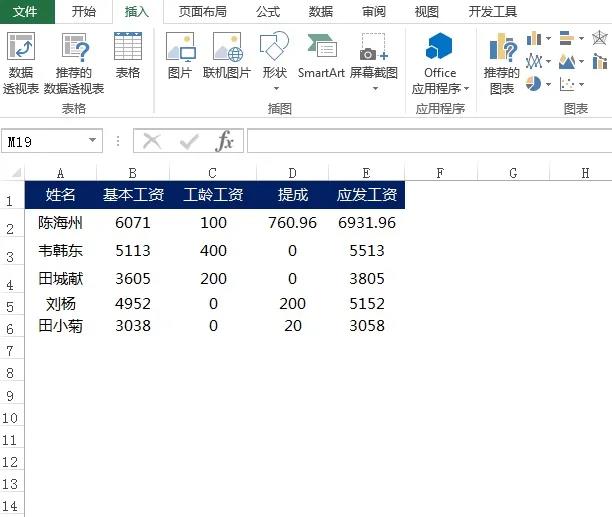This screenshot has width=612, height=517.
Task: Open the Name Box dropdown arrow
Action: 93,142
